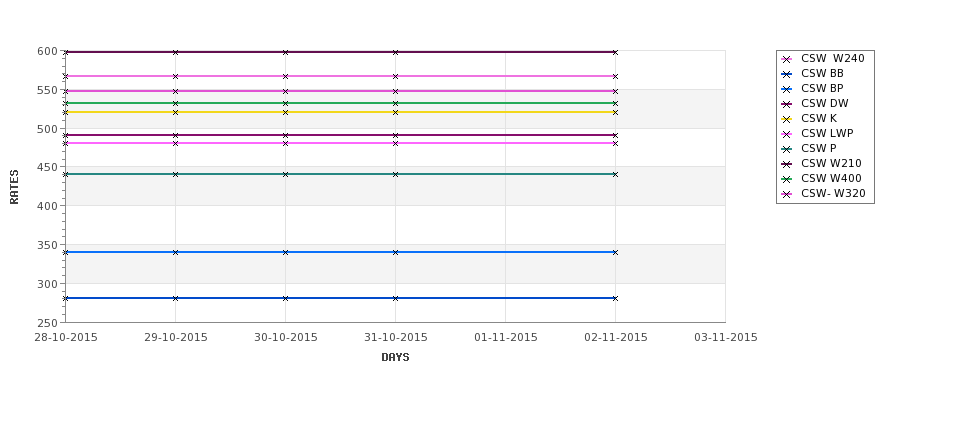Click the CSW BP legend marker icon
This screenshot has width=975, height=429.
787,90
